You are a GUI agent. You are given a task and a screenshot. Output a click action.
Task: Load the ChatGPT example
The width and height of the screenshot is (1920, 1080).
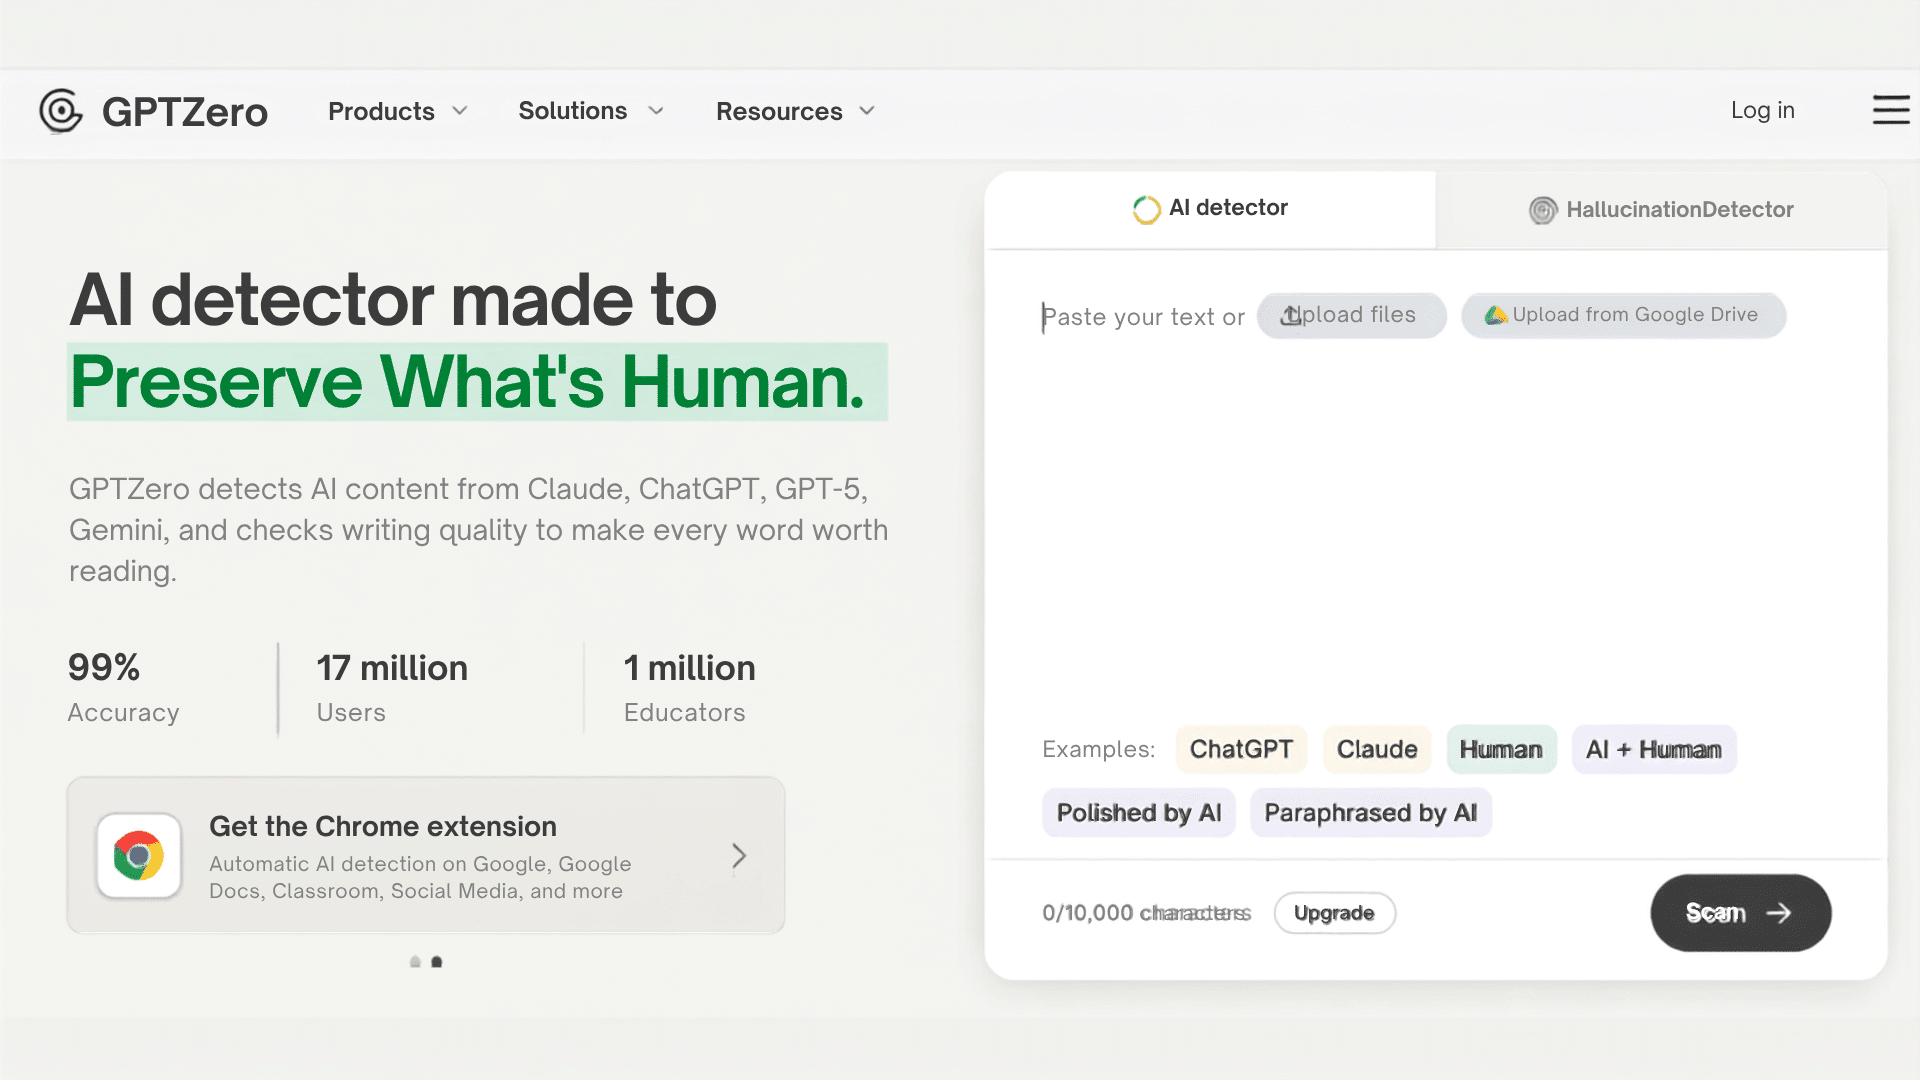pyautogui.click(x=1241, y=749)
